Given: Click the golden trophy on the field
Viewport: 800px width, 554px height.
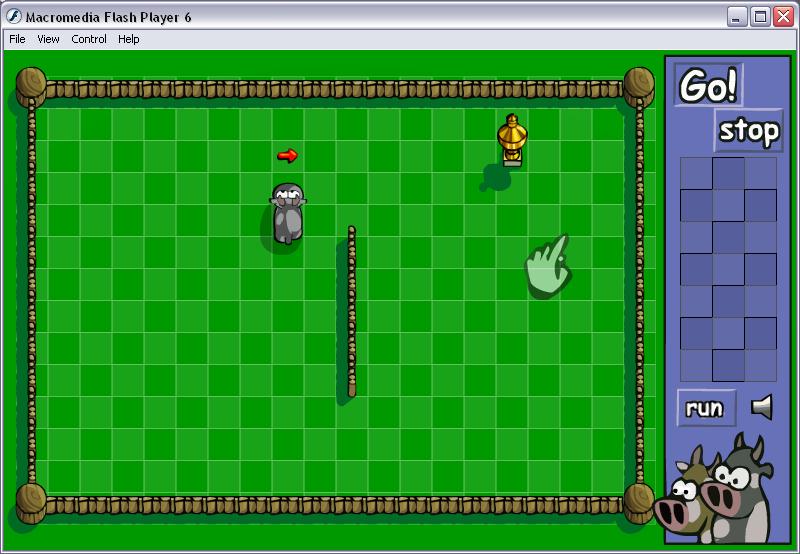Looking at the screenshot, I should point(512,140).
